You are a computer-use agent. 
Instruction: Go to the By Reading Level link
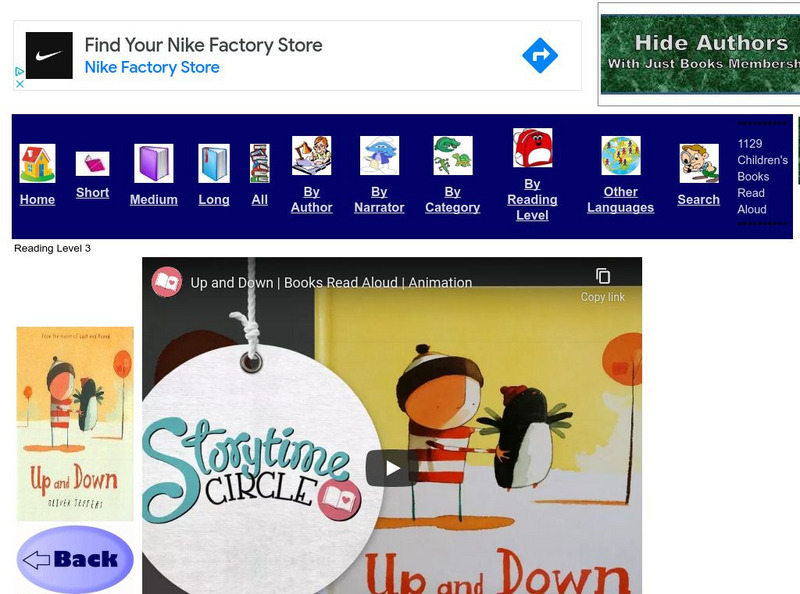pyautogui.click(x=532, y=199)
